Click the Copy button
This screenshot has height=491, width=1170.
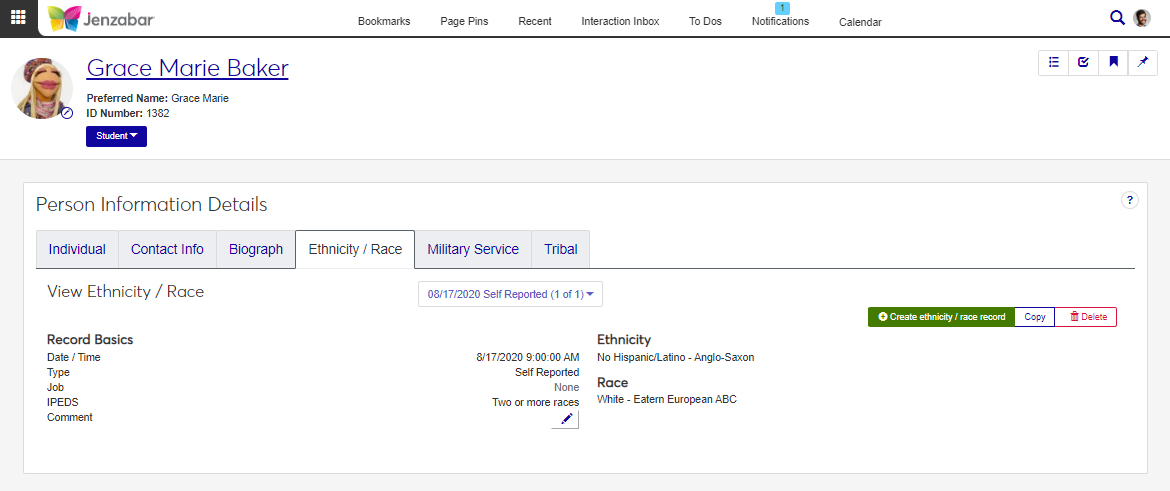(1035, 317)
